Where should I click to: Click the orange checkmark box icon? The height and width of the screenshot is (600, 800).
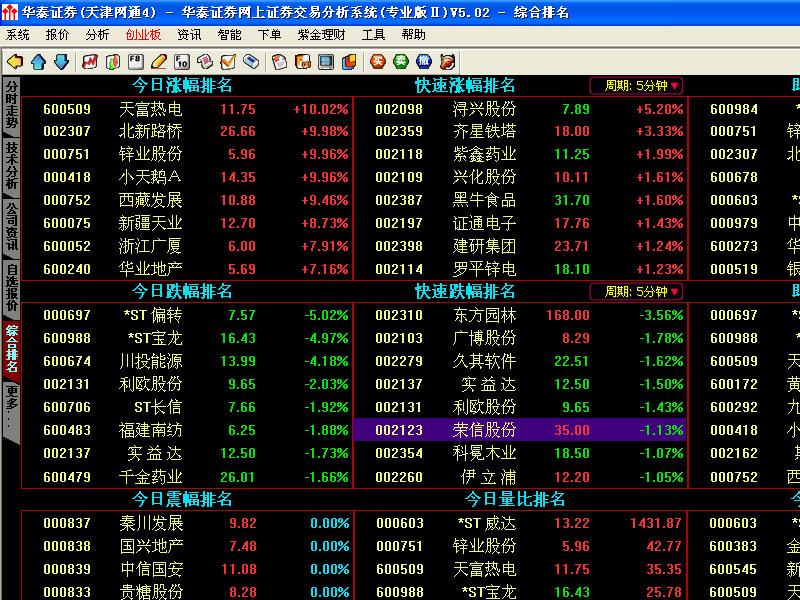click(x=228, y=62)
